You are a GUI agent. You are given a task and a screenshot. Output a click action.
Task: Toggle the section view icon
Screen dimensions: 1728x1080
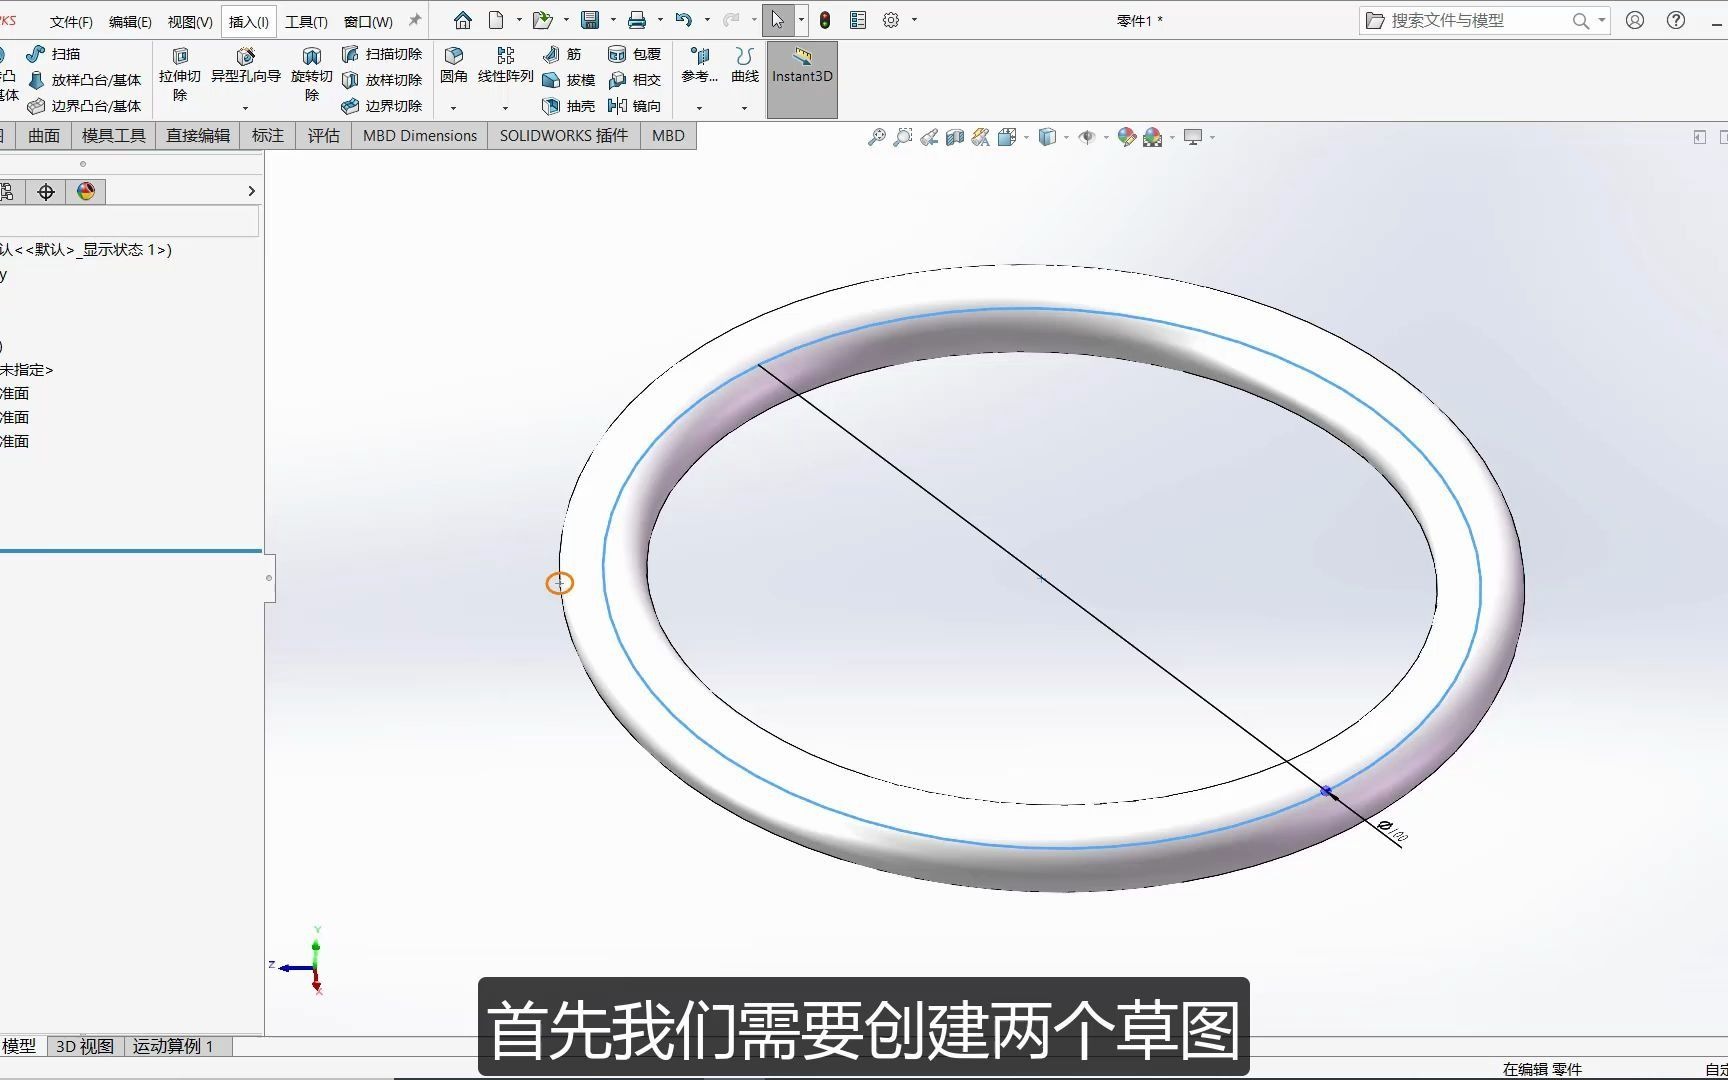(954, 137)
